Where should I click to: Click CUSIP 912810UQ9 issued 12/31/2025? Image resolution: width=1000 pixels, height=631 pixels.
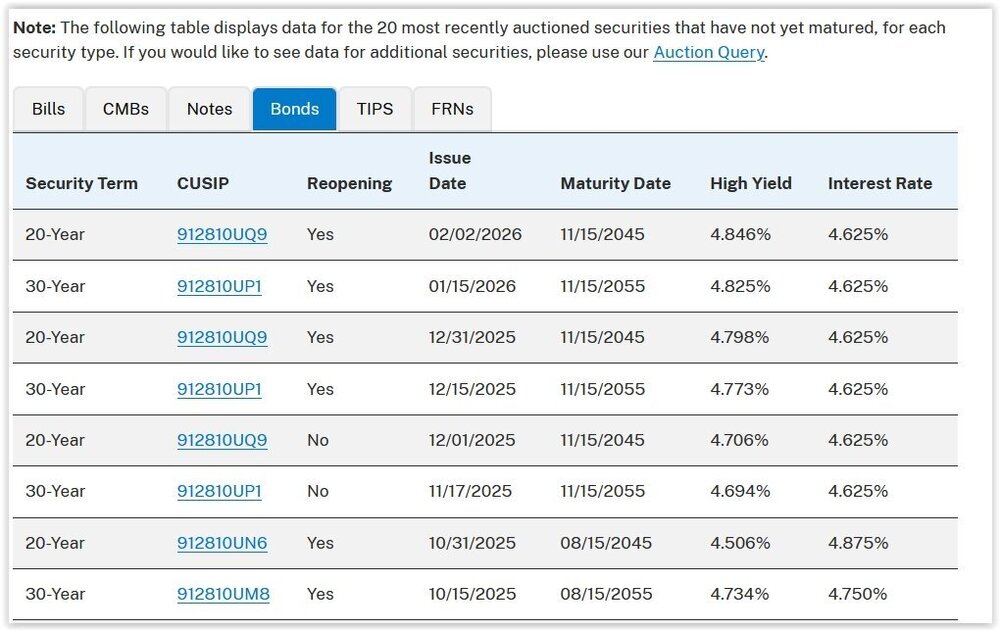point(222,337)
